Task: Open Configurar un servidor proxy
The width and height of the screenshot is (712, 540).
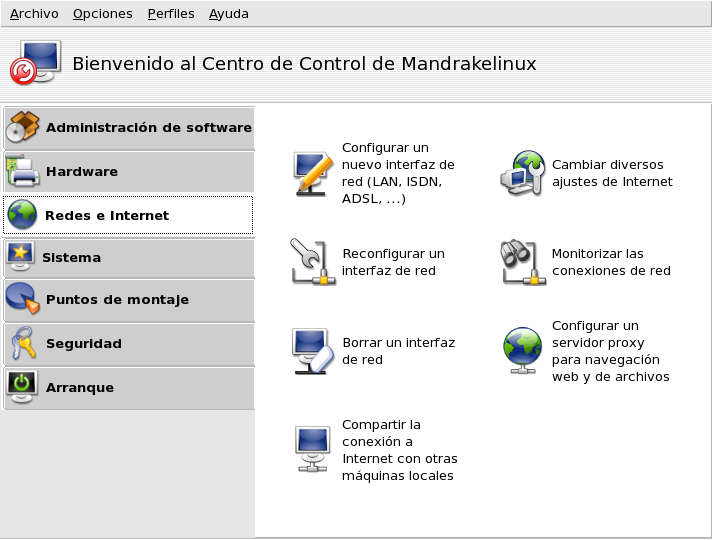Action: 611,351
